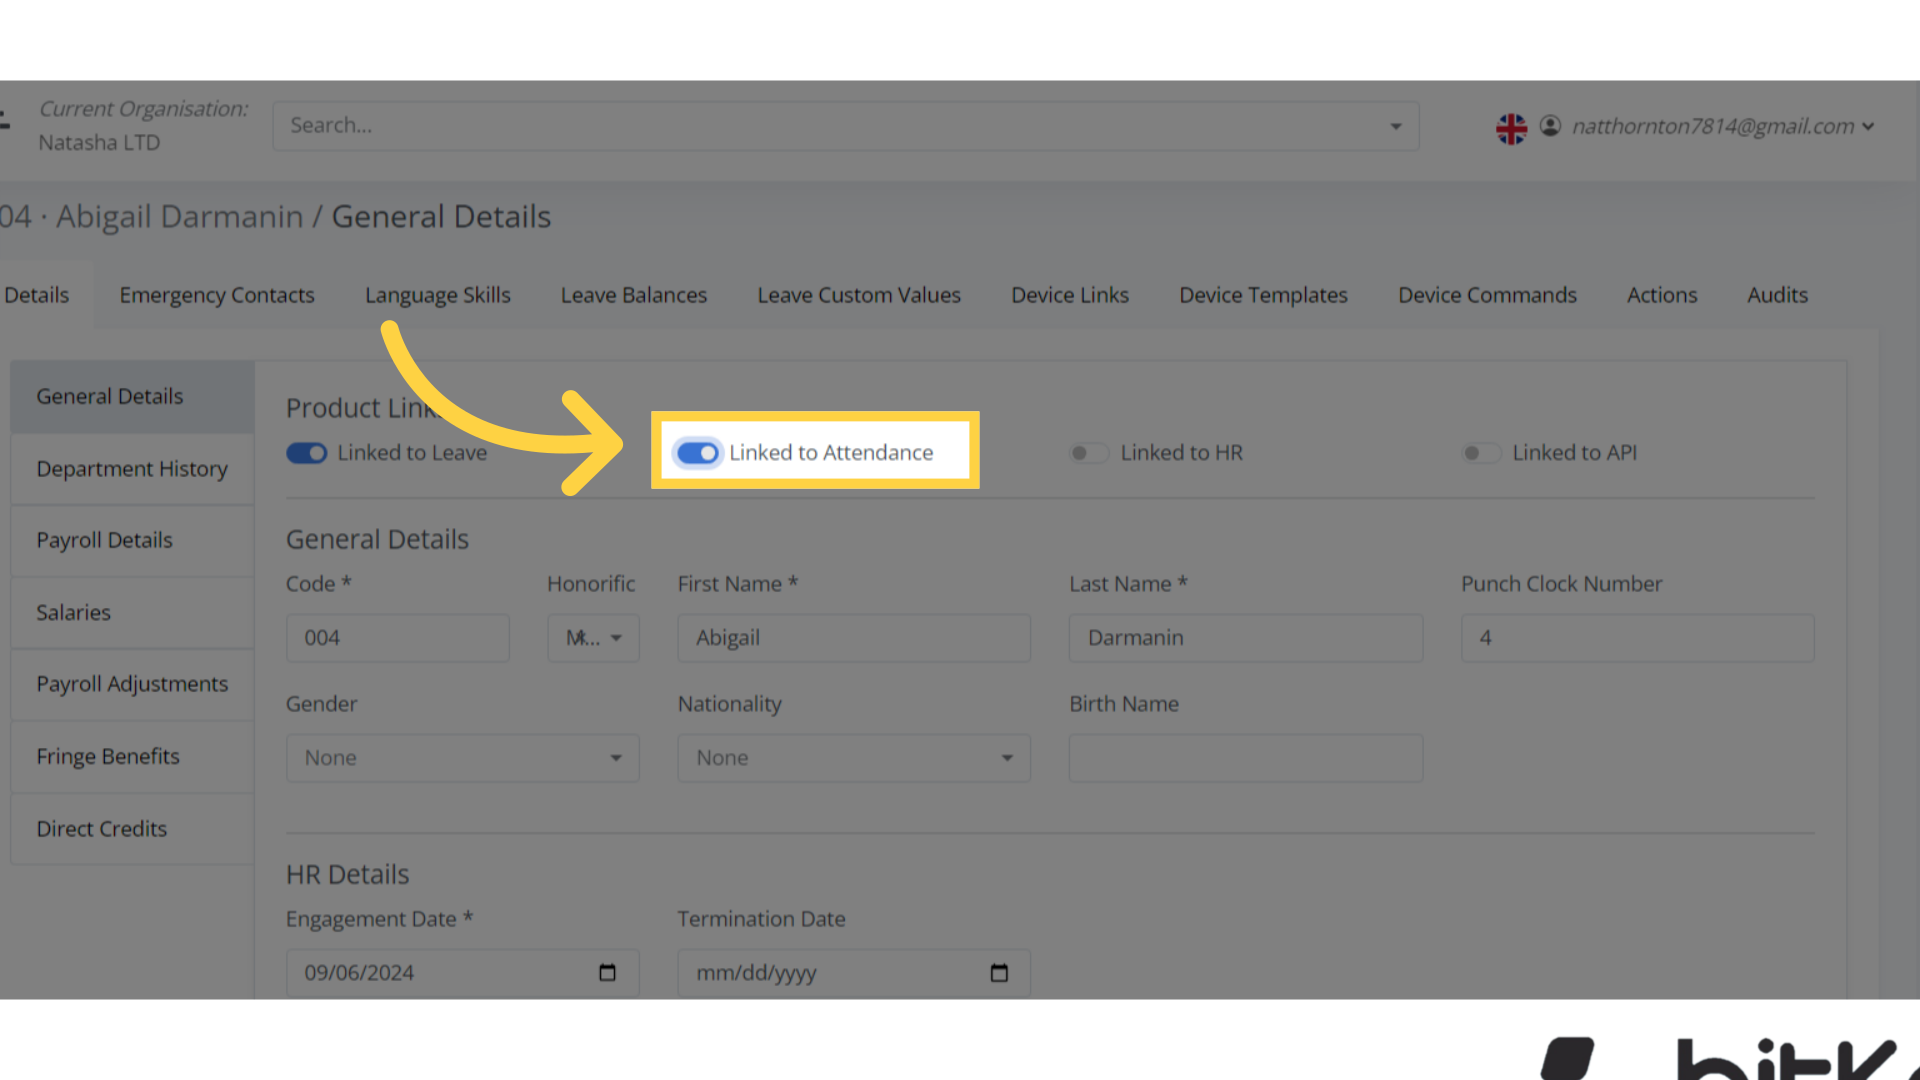This screenshot has height=1080, width=1920.
Task: Select Department History in the sidebar
Action: (131, 468)
